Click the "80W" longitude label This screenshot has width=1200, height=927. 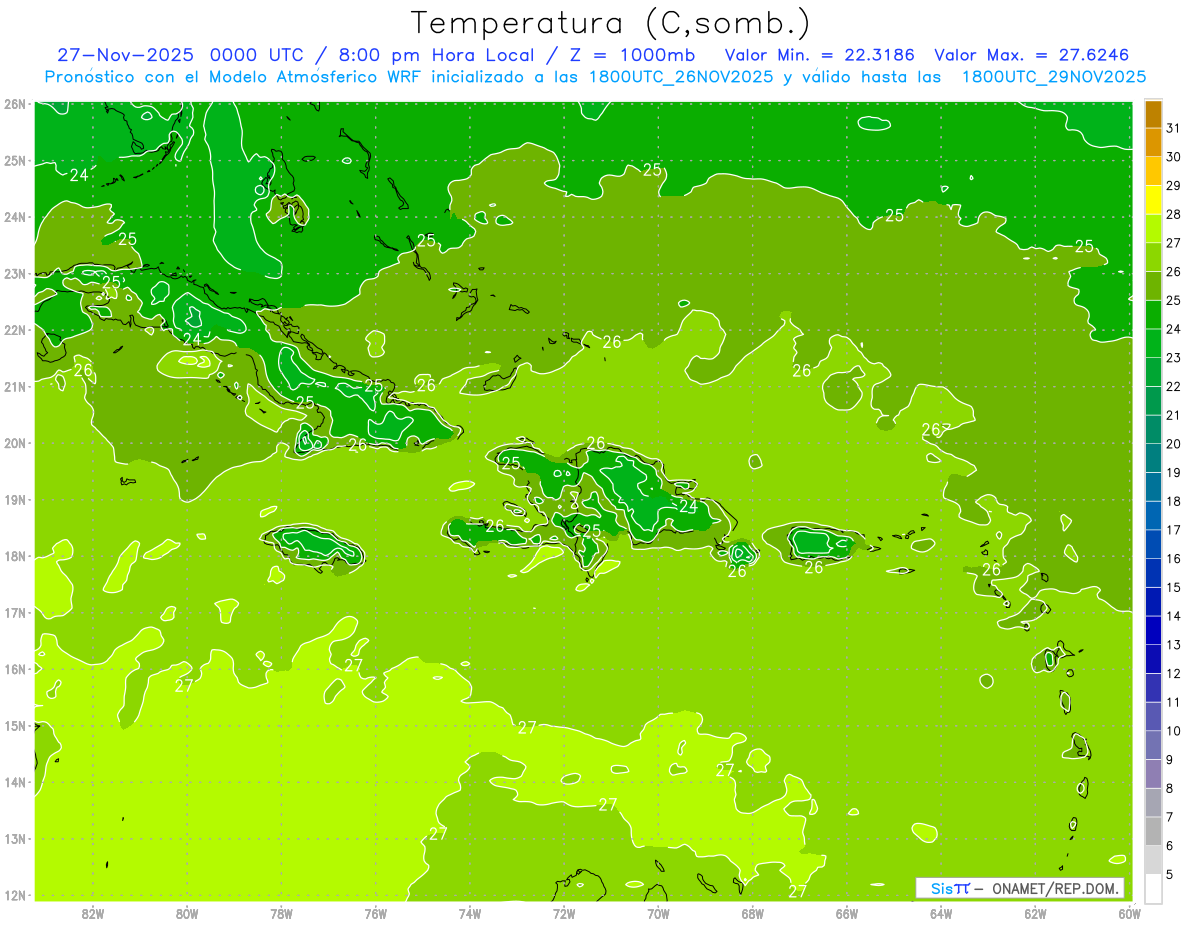coord(187,913)
